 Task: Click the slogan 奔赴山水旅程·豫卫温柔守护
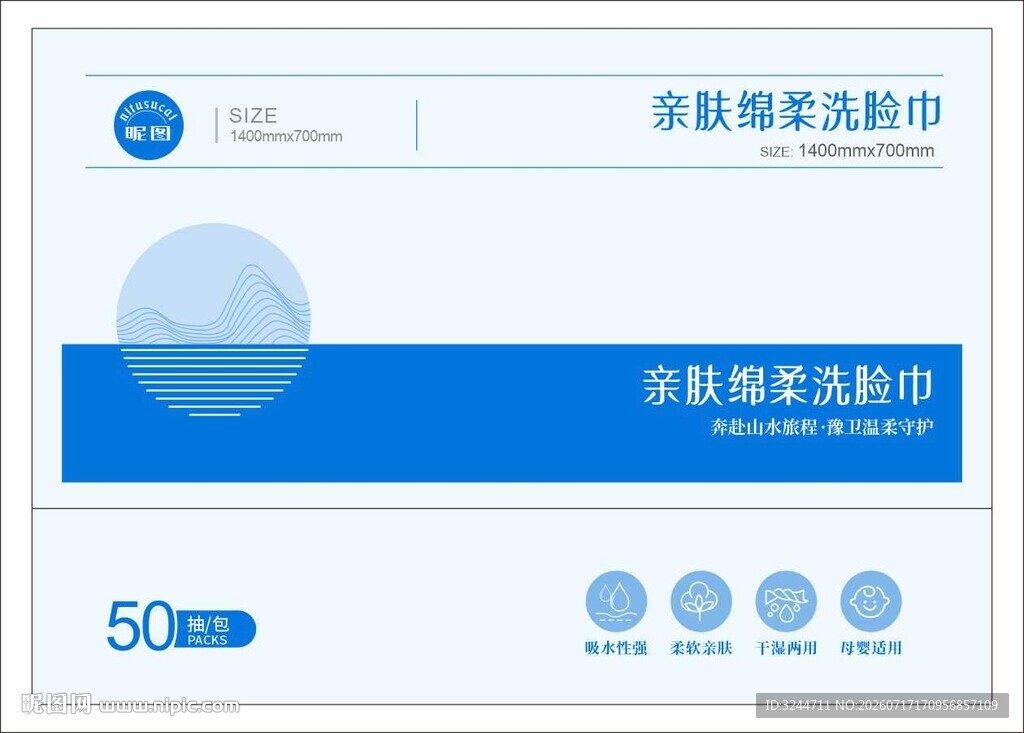click(822, 427)
